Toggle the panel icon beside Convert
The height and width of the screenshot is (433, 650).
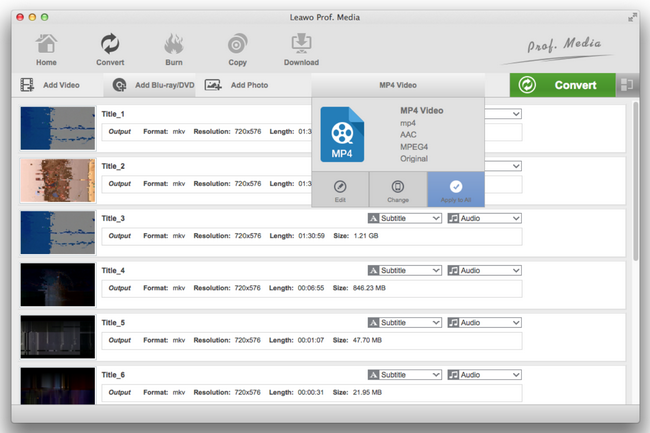pyautogui.click(x=626, y=85)
